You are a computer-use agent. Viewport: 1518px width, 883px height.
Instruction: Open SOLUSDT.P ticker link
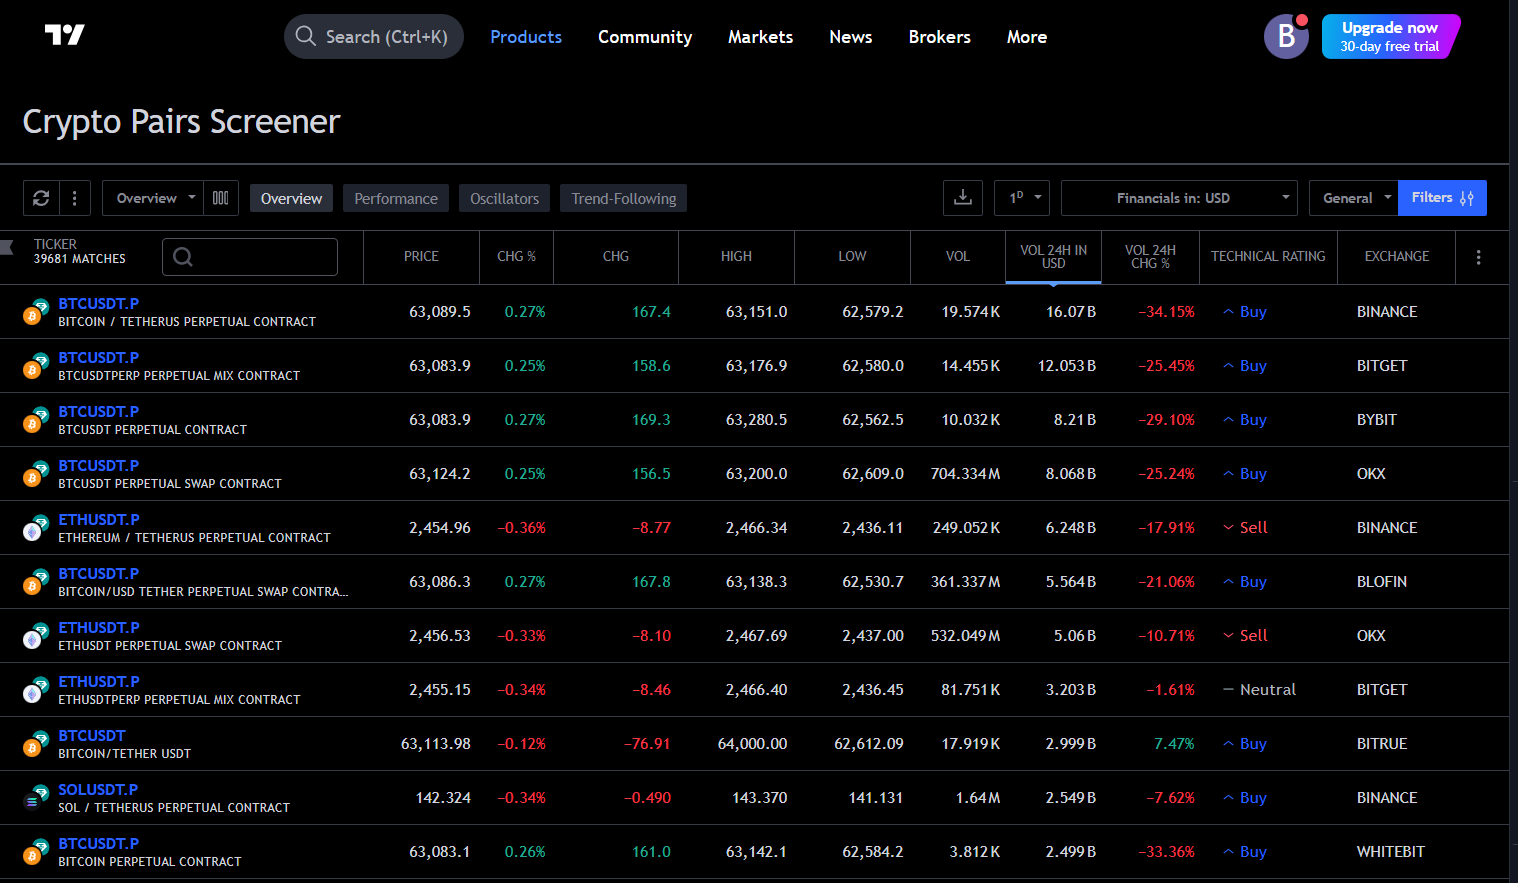[x=98, y=790]
